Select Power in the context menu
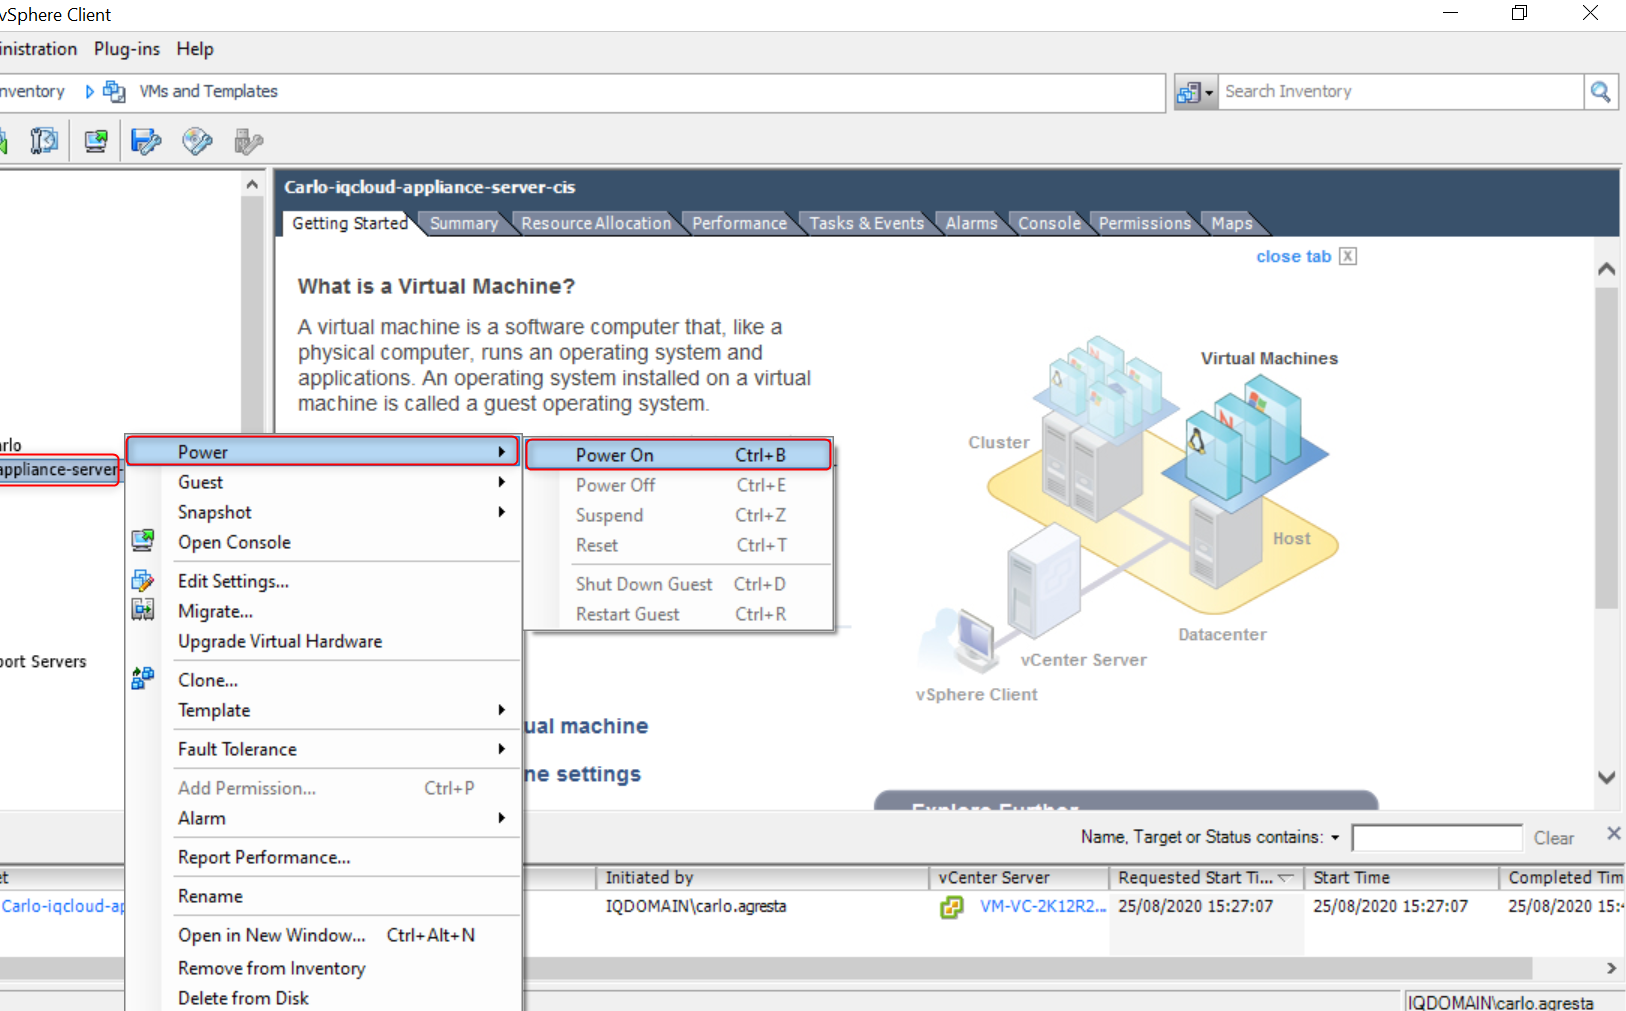This screenshot has height=1011, width=1626. click(x=322, y=452)
